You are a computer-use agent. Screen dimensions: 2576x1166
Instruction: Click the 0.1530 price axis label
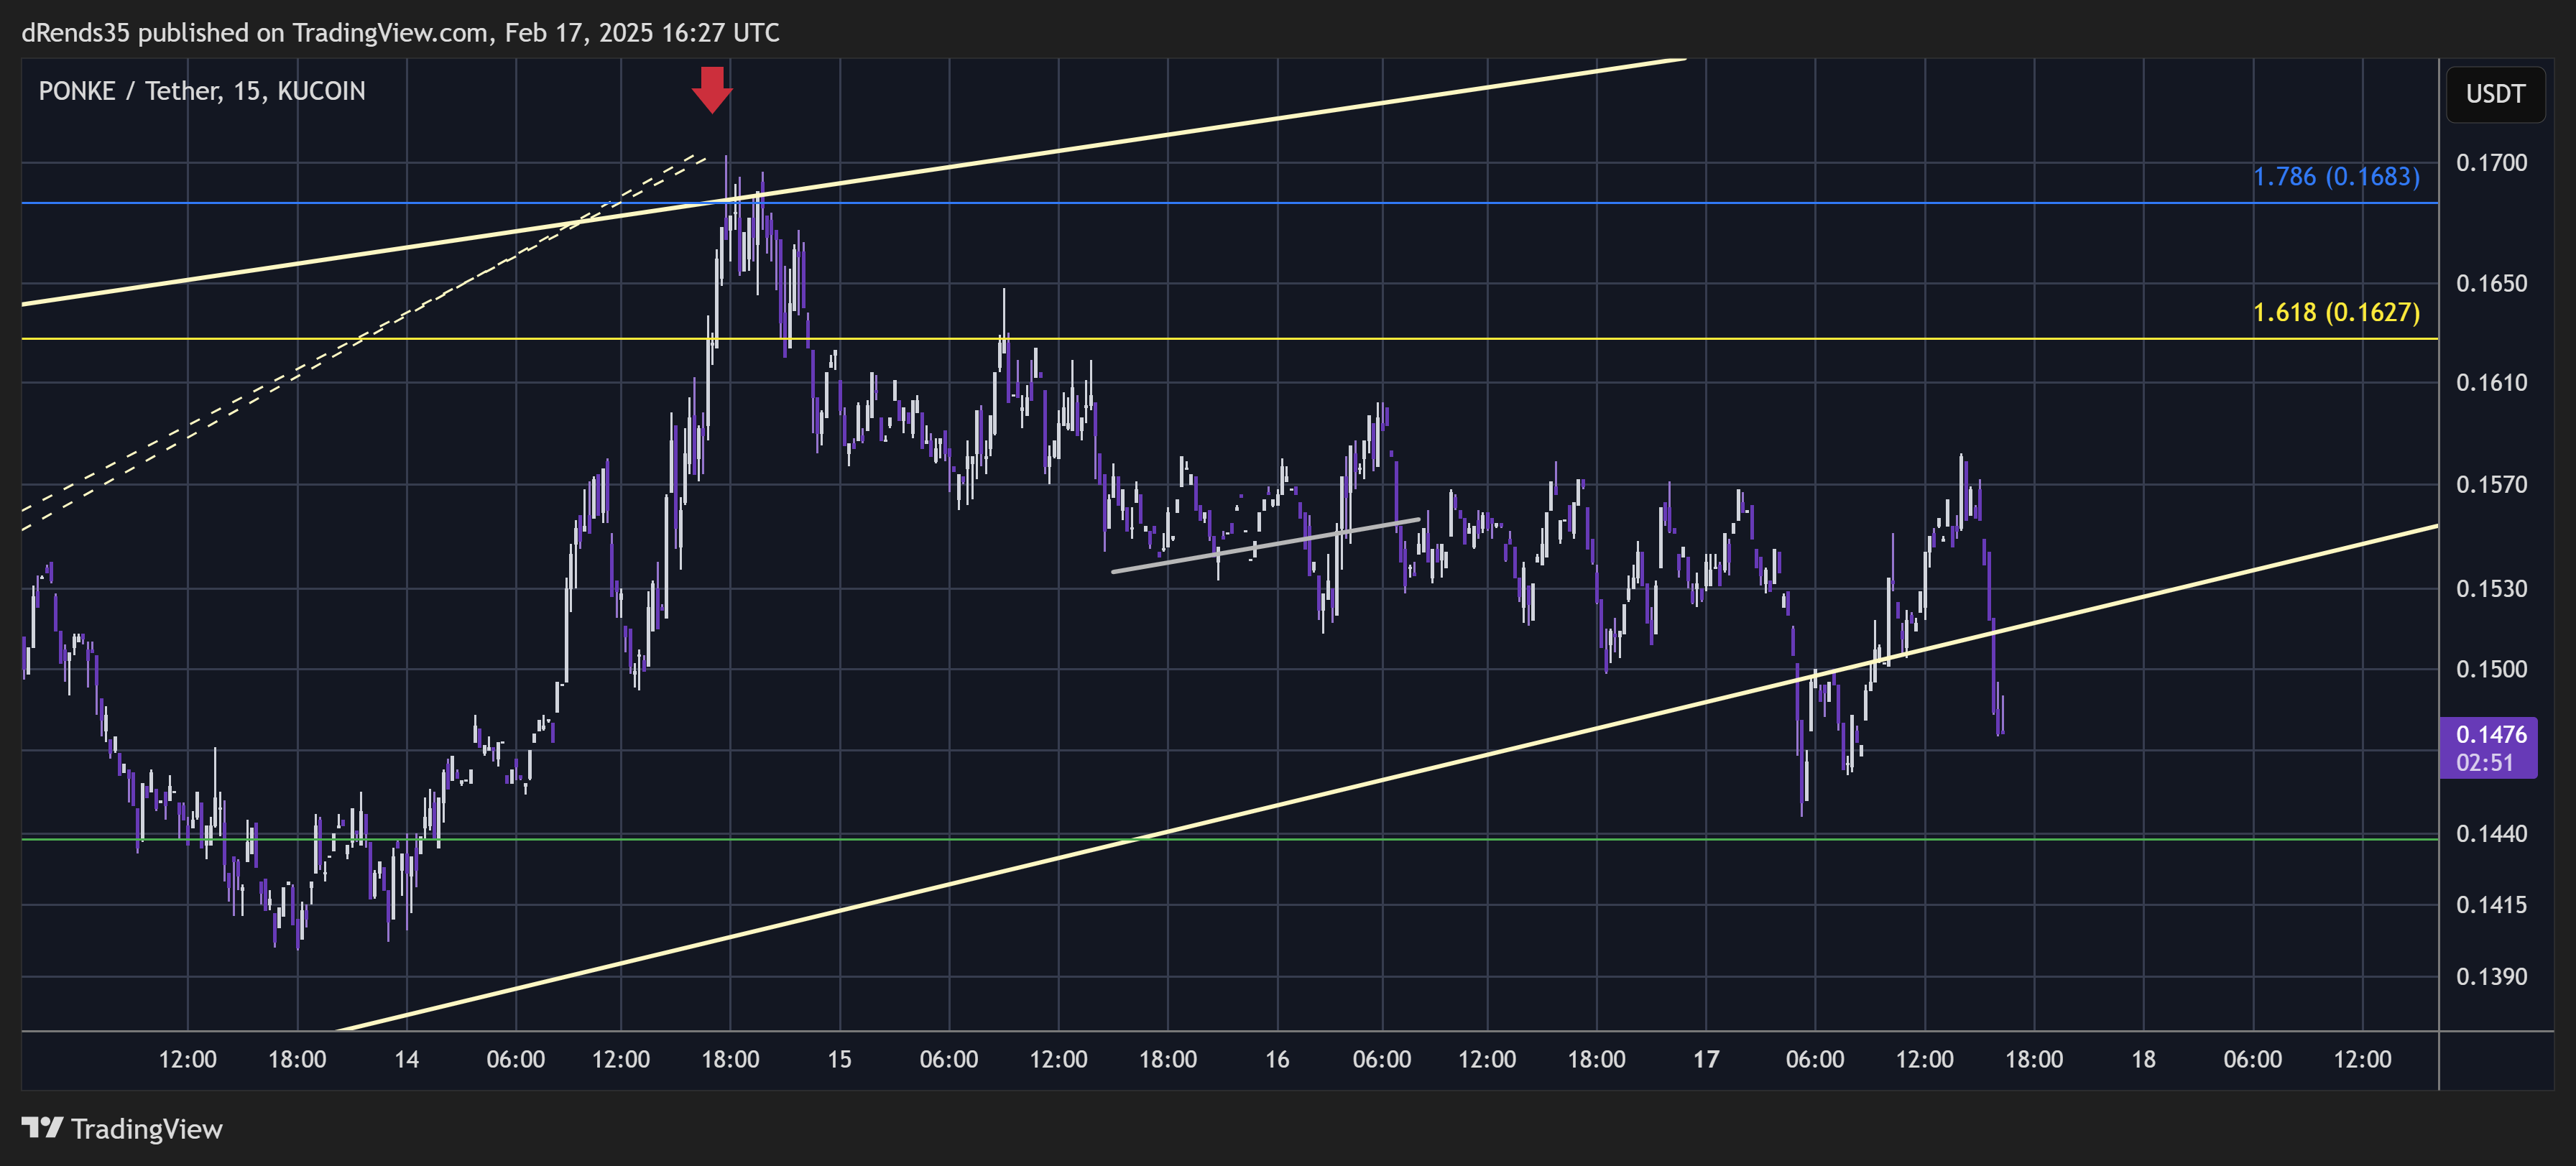[x=2491, y=589]
